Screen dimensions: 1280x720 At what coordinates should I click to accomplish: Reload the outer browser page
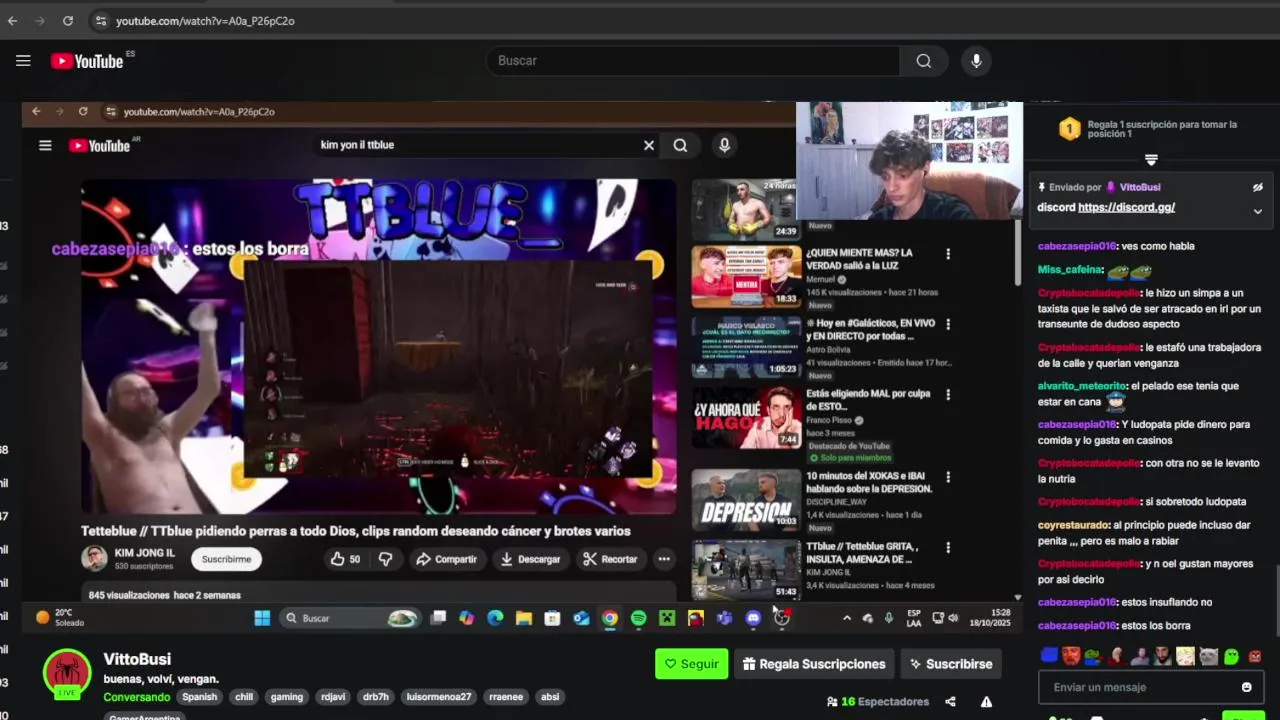pyautogui.click(x=67, y=20)
